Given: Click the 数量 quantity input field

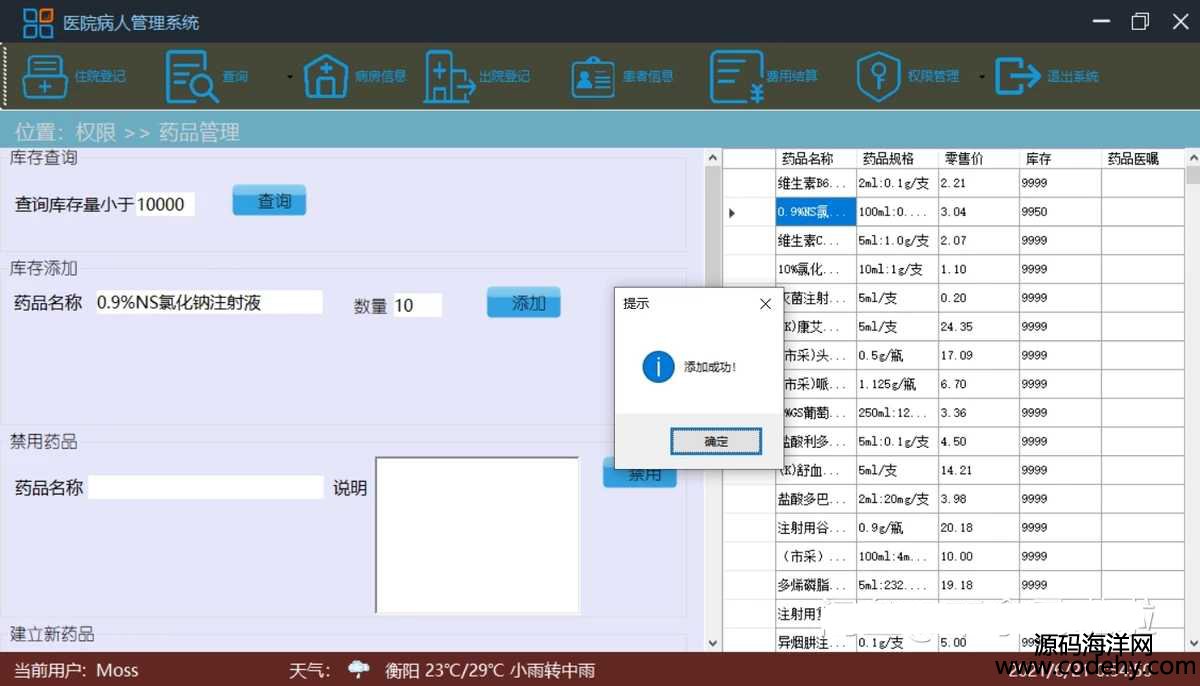Looking at the screenshot, I should [416, 306].
